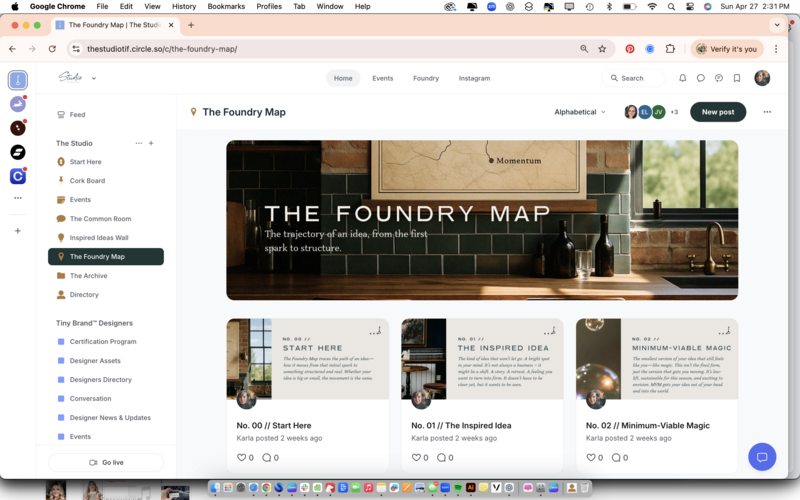
Task: Open The Common Room space
Action: click(x=106, y=218)
